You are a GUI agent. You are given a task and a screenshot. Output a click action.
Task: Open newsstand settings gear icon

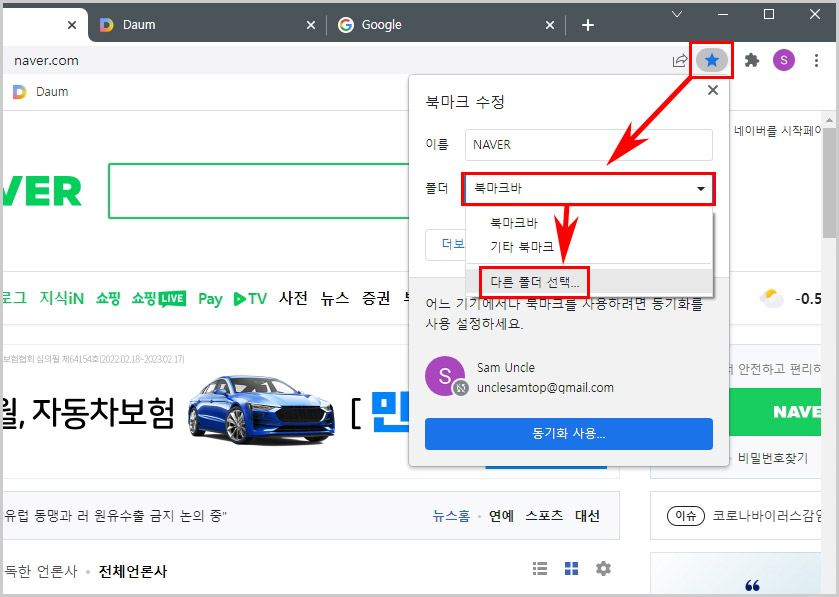coord(603,569)
